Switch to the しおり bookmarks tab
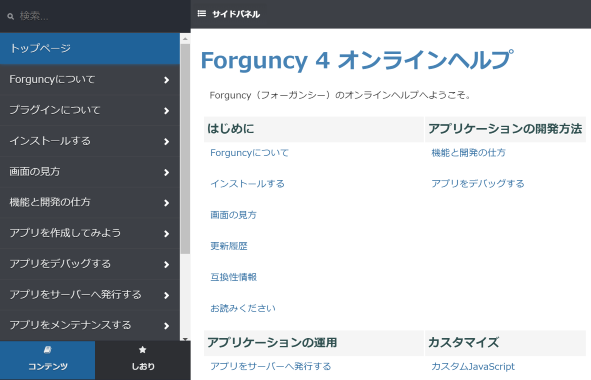Viewport: 591px width, 380px height. (143, 360)
